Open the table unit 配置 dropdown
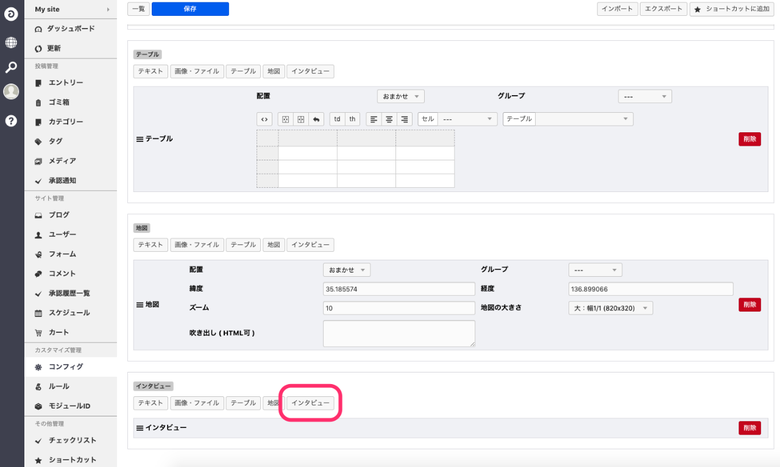The height and width of the screenshot is (467, 780). 401,96
